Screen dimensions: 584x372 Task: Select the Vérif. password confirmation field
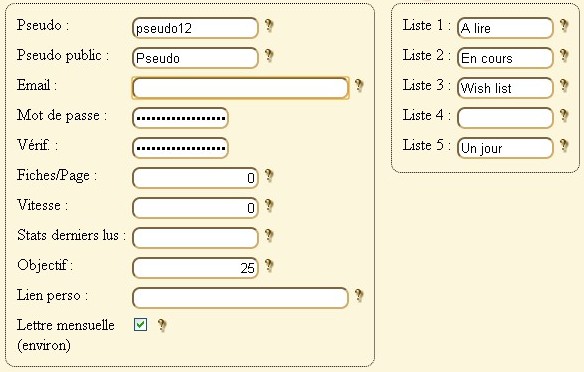click(180, 148)
